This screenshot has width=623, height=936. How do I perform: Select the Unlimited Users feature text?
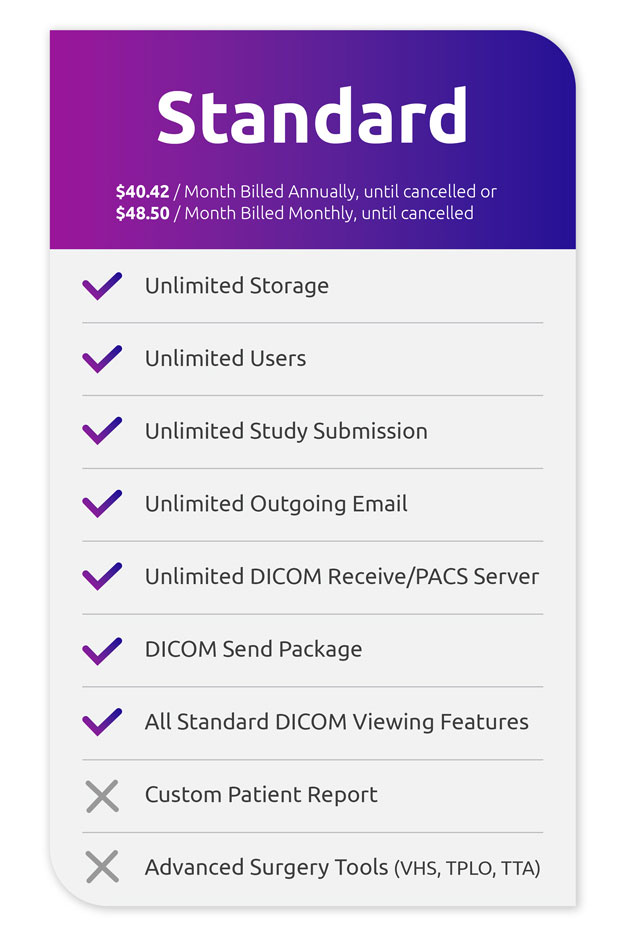[226, 359]
